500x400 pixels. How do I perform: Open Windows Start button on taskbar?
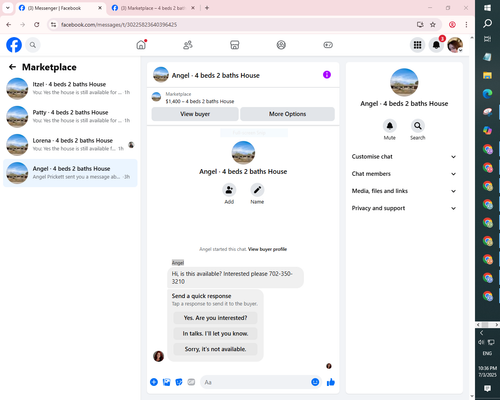[487, 8]
